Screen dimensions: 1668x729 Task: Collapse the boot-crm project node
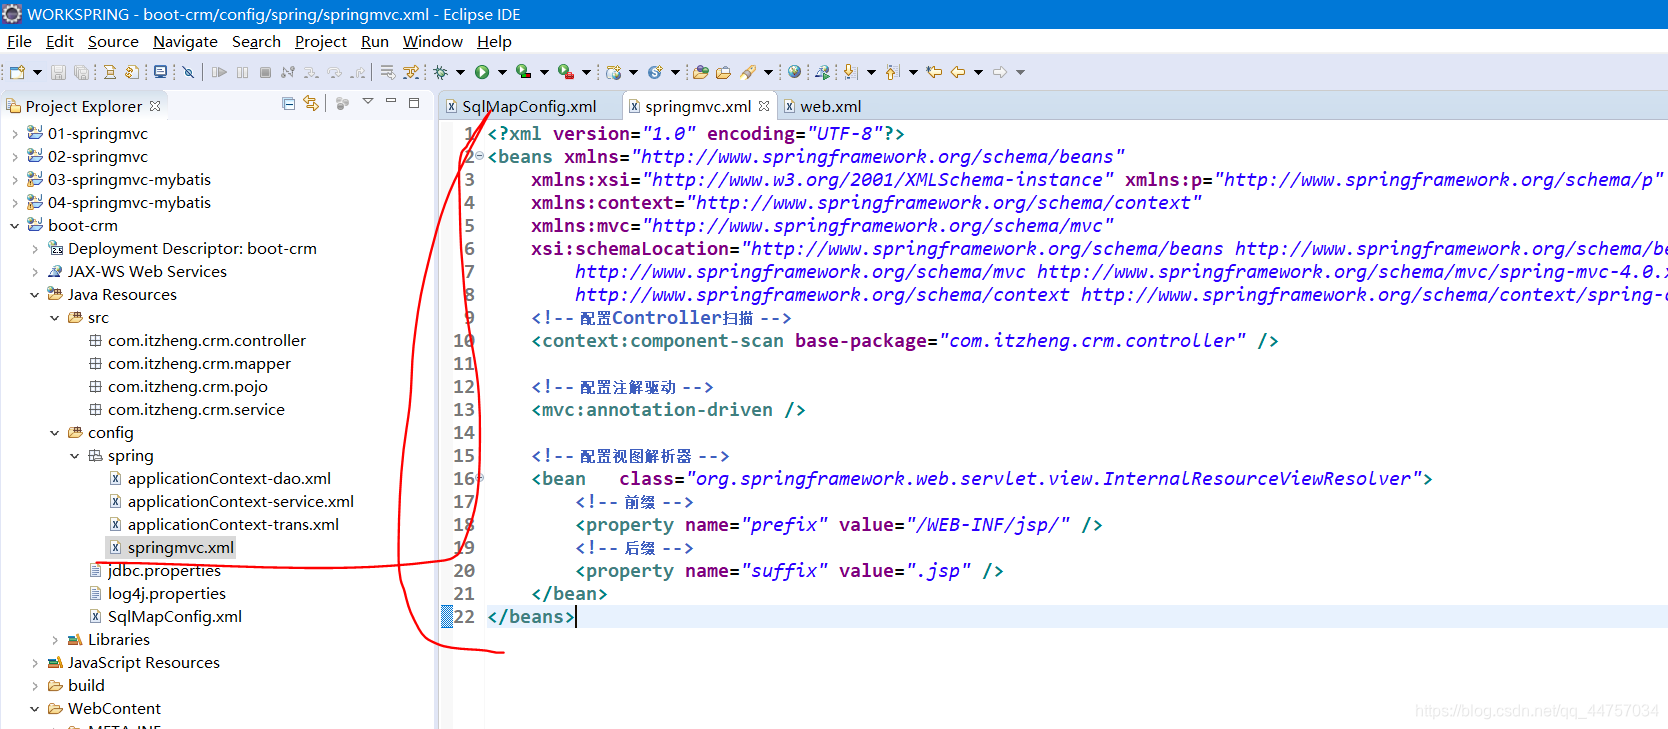15,226
